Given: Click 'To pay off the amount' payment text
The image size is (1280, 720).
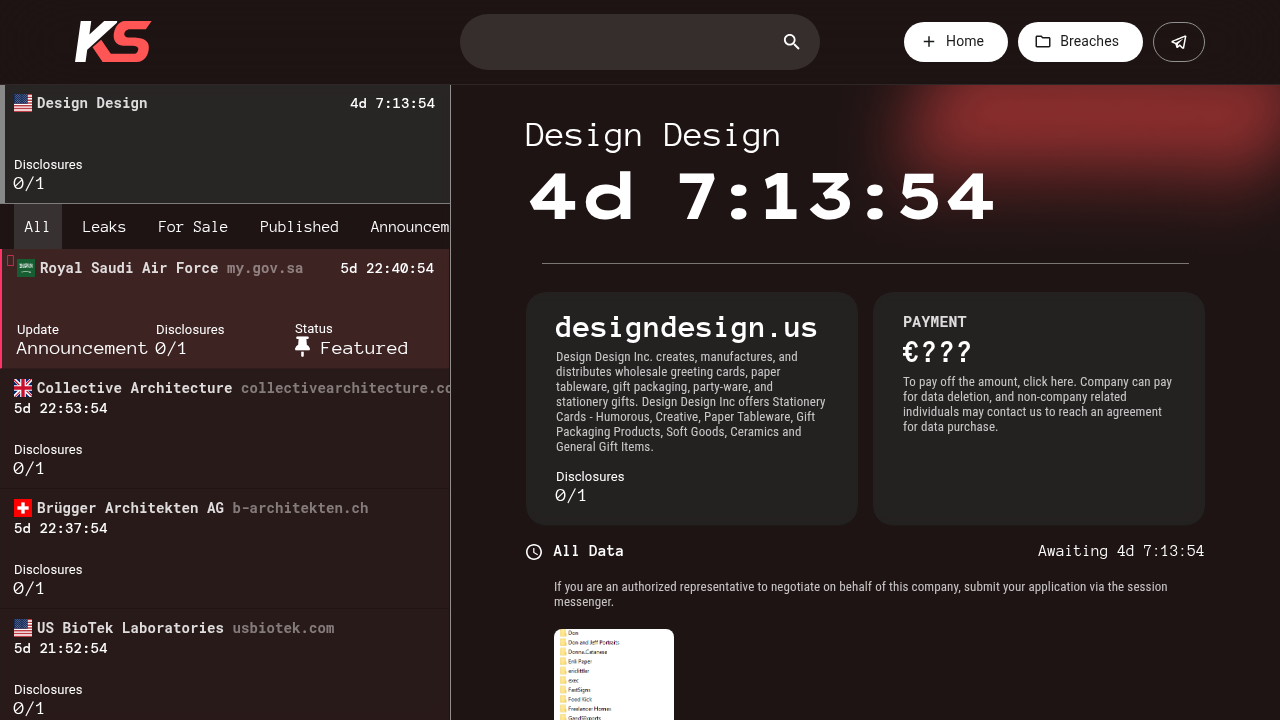Looking at the screenshot, I should pos(1037,404).
